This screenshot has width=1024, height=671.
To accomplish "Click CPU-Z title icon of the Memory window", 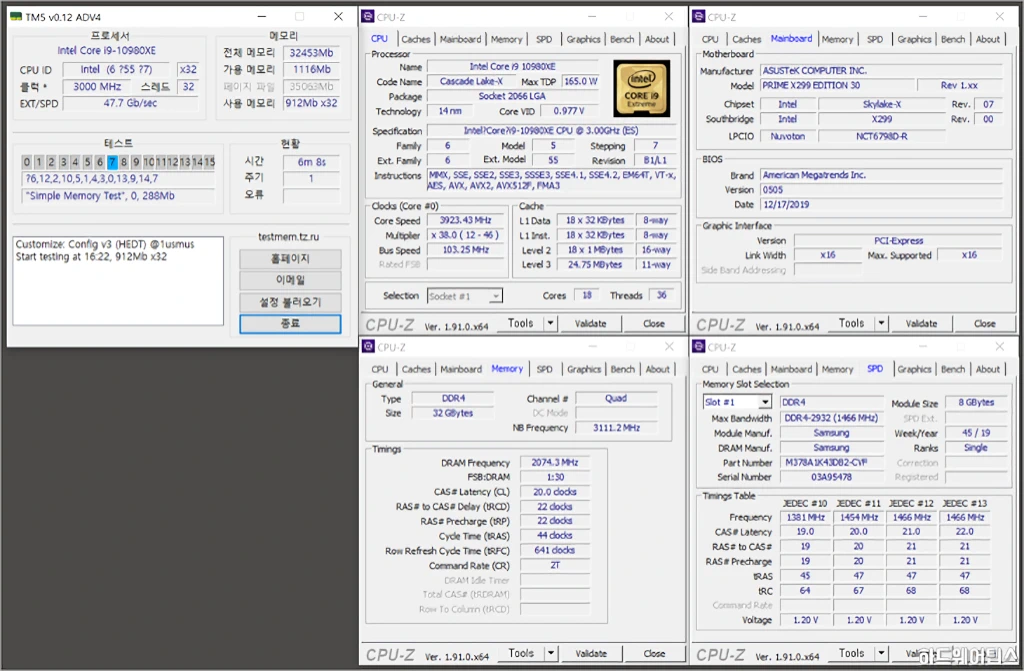I will [367, 347].
